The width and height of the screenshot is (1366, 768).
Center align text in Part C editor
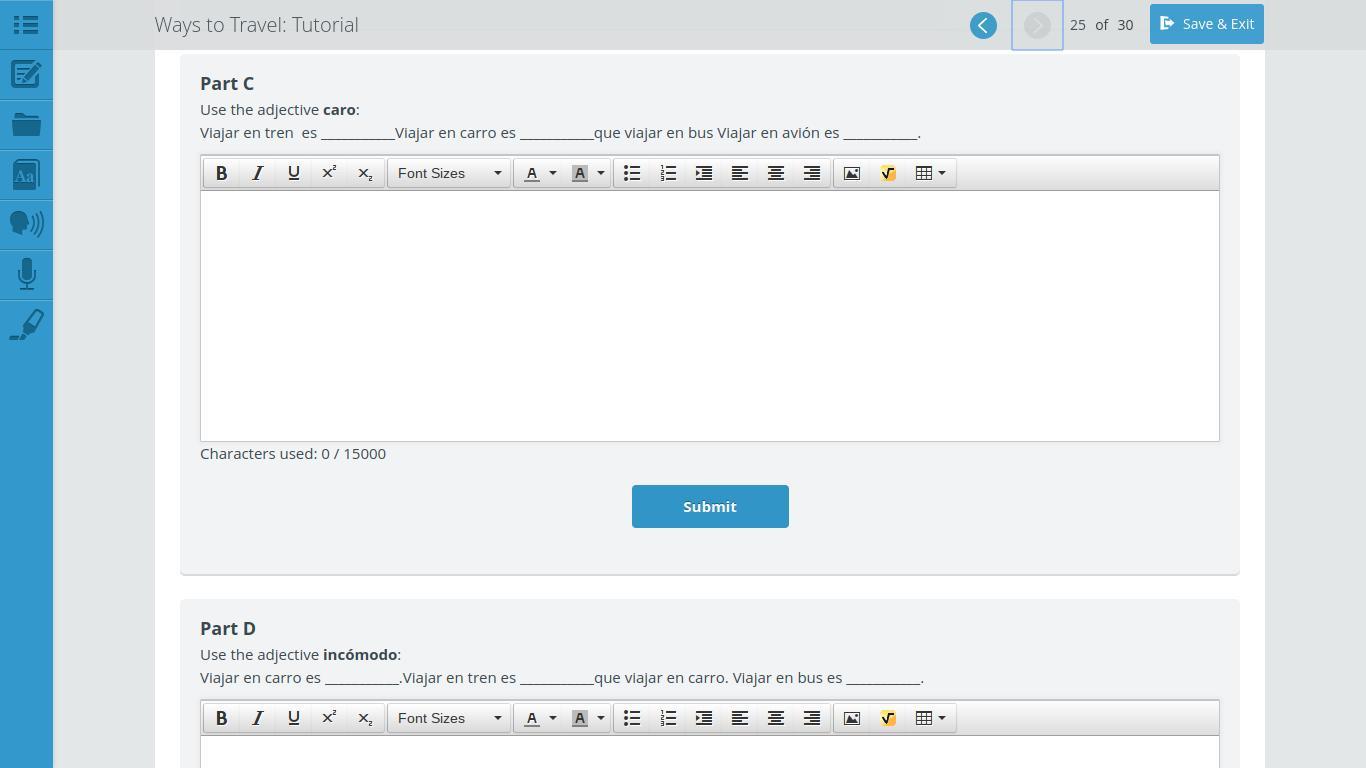(776, 173)
